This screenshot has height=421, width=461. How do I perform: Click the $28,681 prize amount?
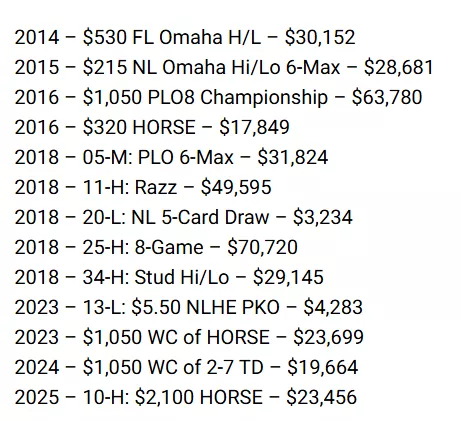[399, 67]
